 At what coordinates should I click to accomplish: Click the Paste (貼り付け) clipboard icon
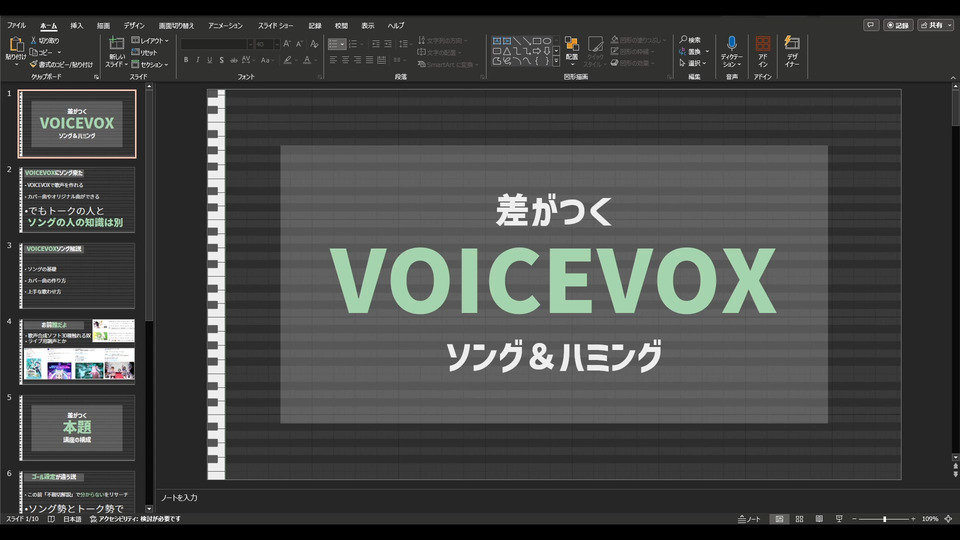(16, 44)
